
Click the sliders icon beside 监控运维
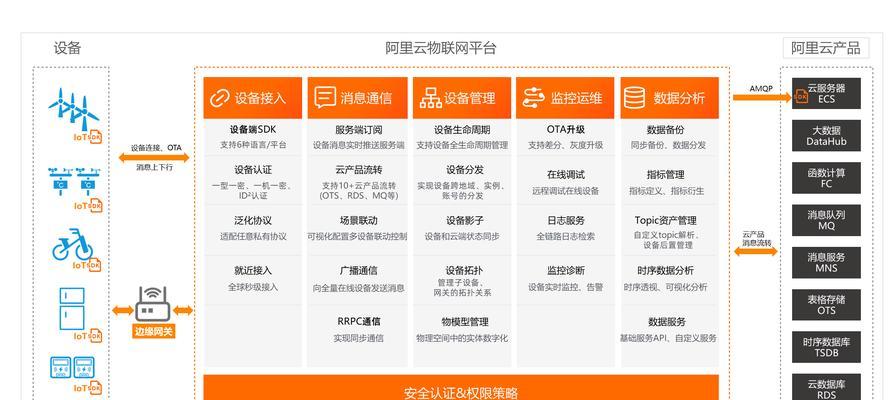pos(534,97)
